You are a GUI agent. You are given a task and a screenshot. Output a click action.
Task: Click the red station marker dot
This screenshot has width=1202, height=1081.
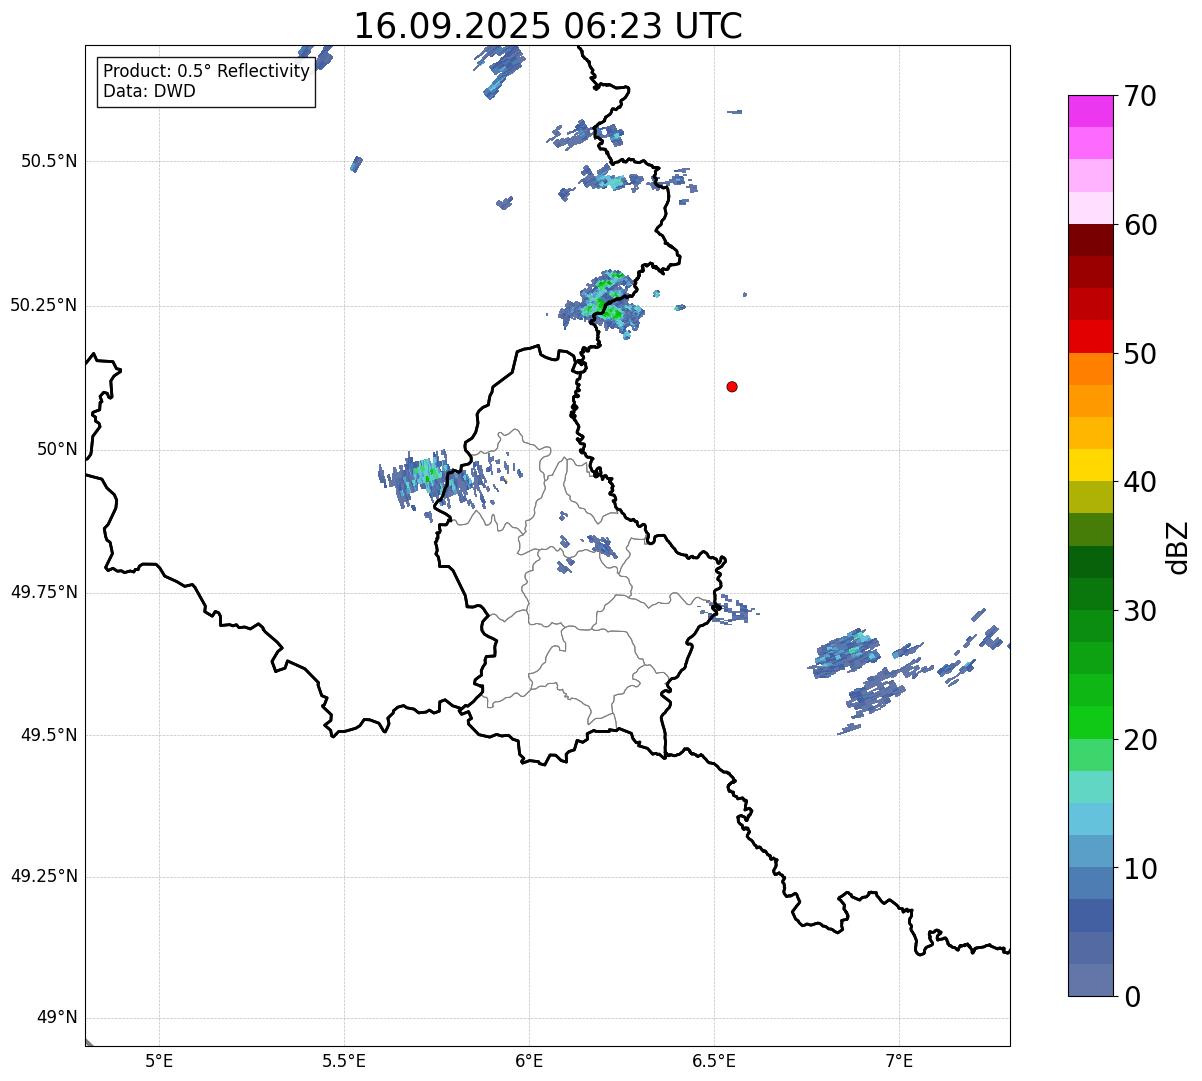coord(732,386)
